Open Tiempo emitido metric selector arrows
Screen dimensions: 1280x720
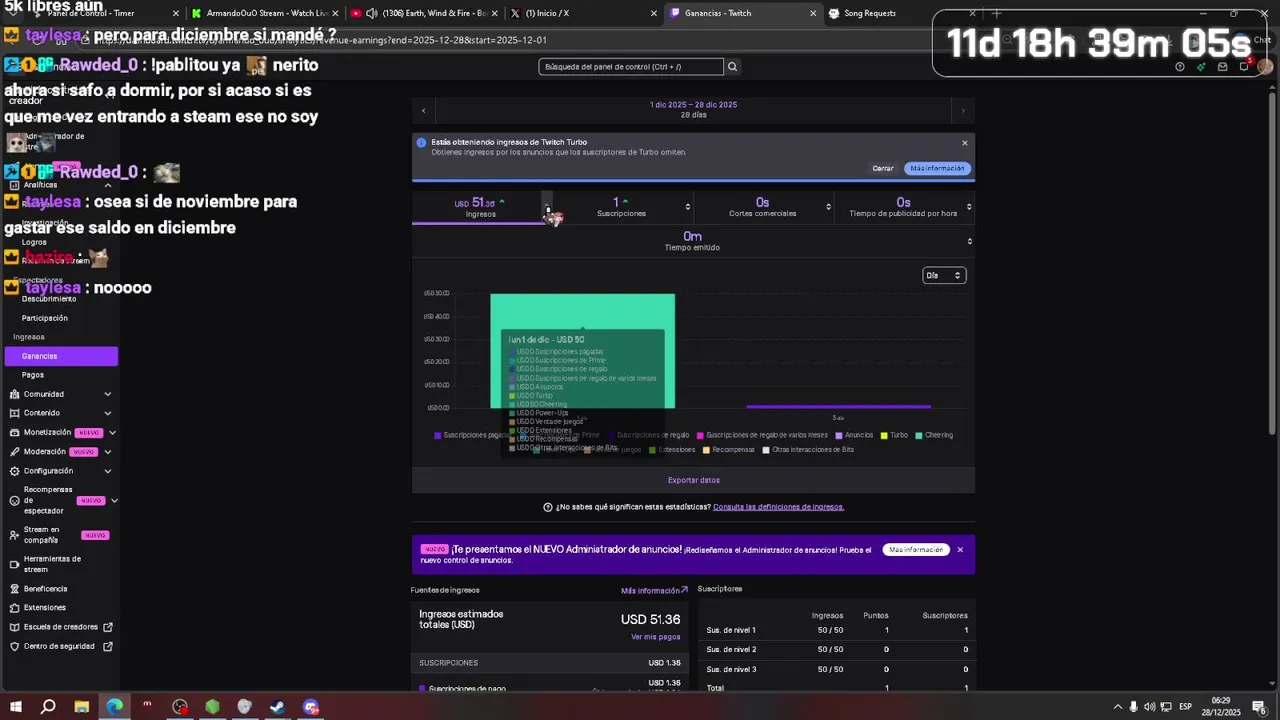(969, 241)
